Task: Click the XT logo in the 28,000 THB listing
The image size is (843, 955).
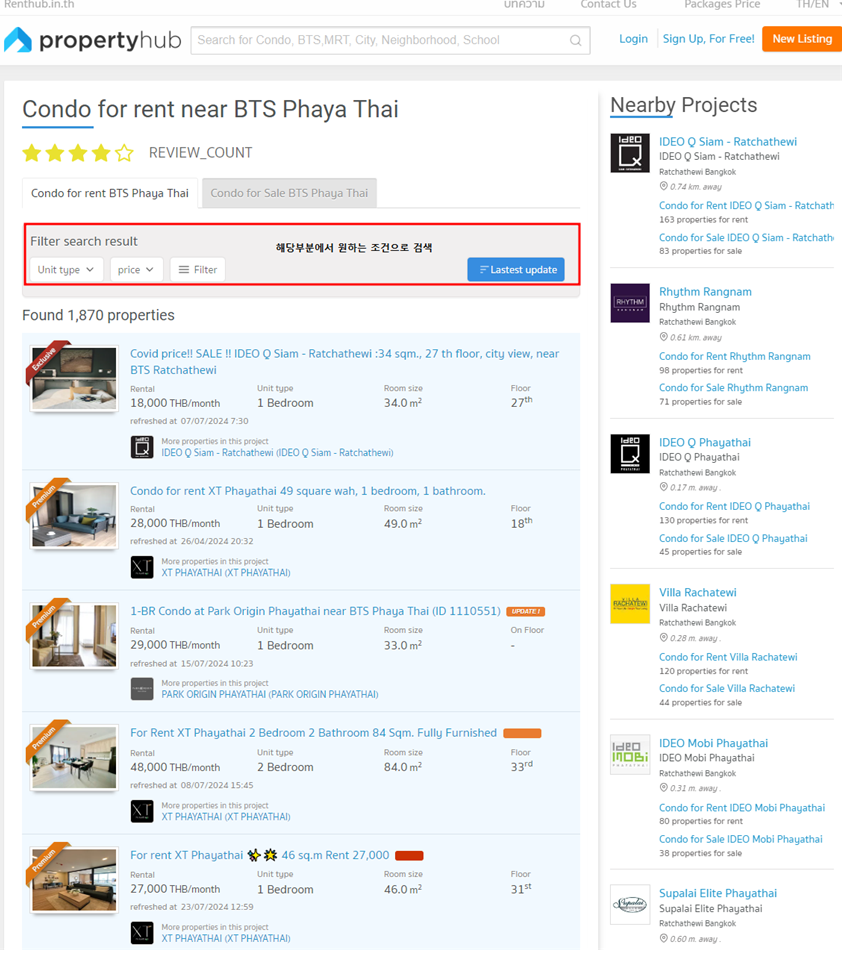Action: (142, 567)
